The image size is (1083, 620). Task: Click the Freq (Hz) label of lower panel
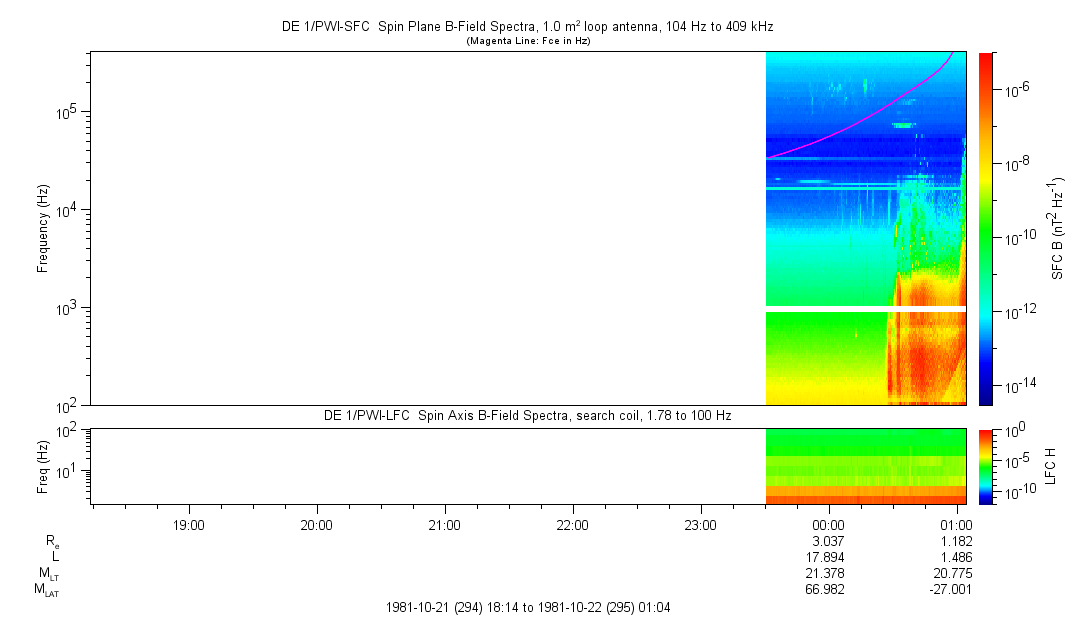pyautogui.click(x=43, y=465)
